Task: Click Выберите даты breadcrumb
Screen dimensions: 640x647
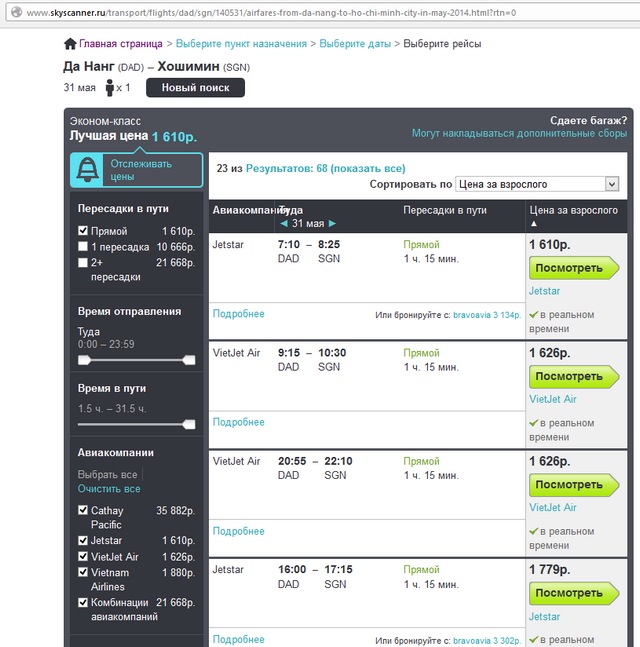Action: coord(355,44)
